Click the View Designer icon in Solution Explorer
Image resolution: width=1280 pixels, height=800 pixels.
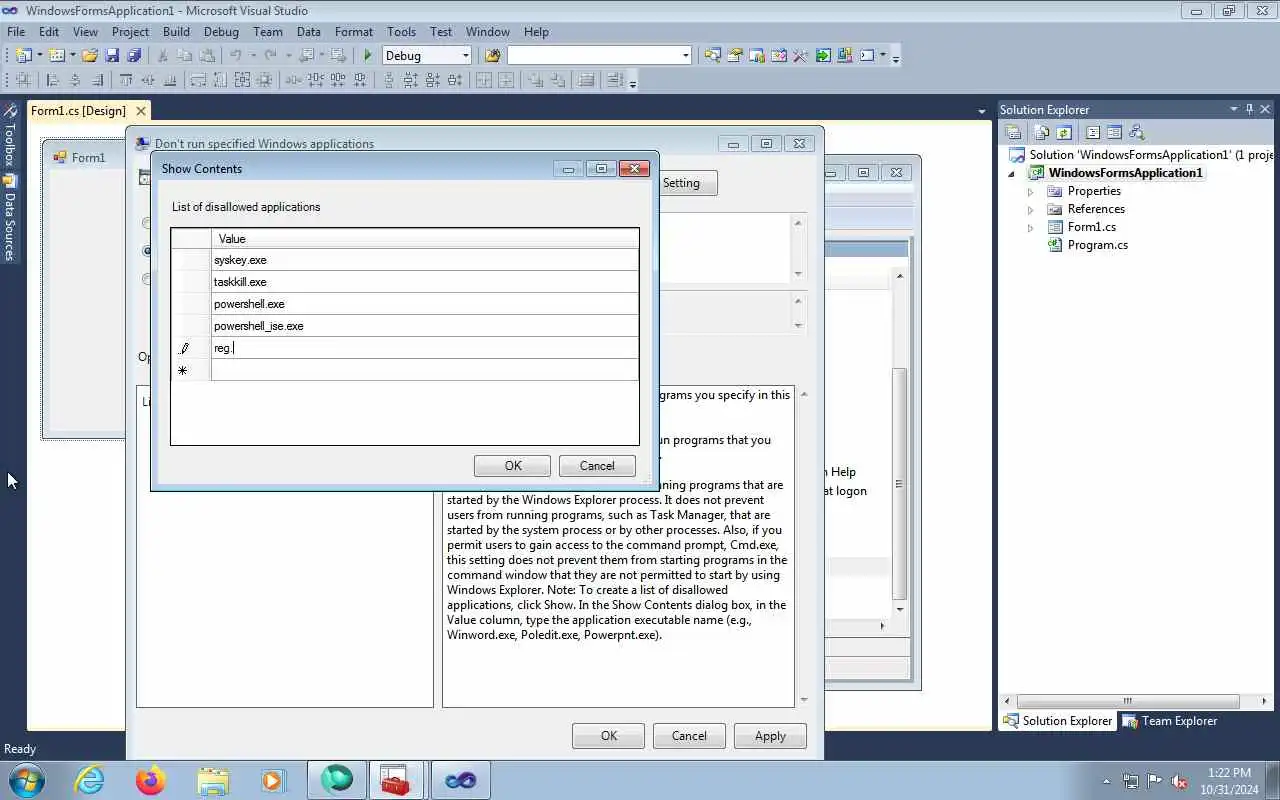[x=1114, y=132]
